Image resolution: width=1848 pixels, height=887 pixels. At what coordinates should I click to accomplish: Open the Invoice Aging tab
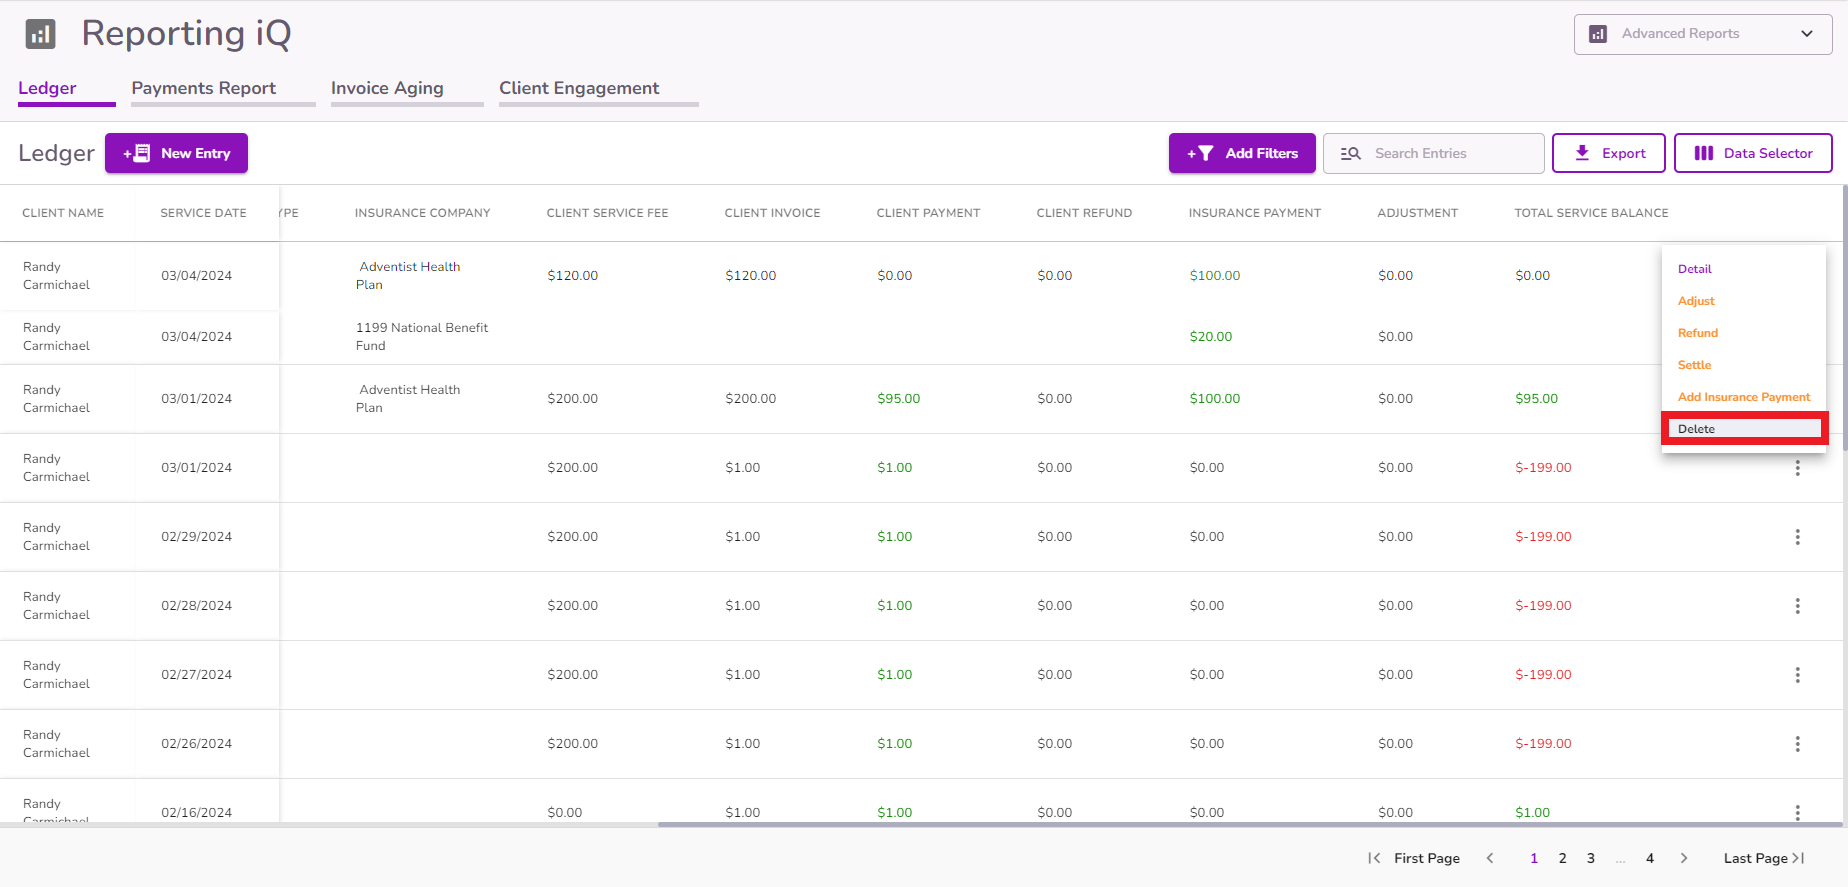(x=387, y=88)
